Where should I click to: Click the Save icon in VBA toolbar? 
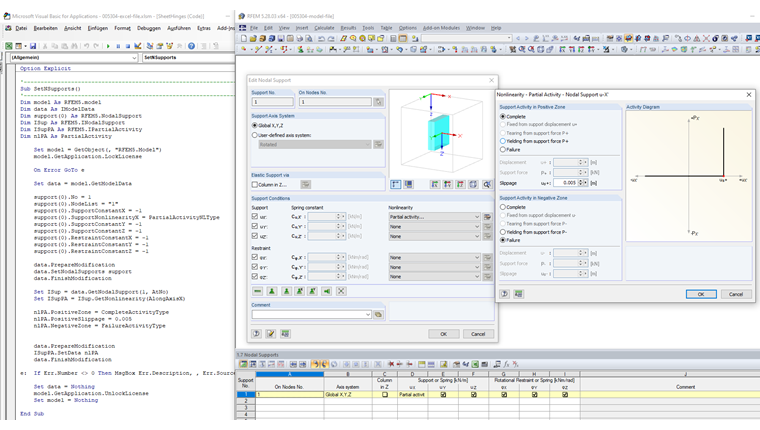coord(33,46)
